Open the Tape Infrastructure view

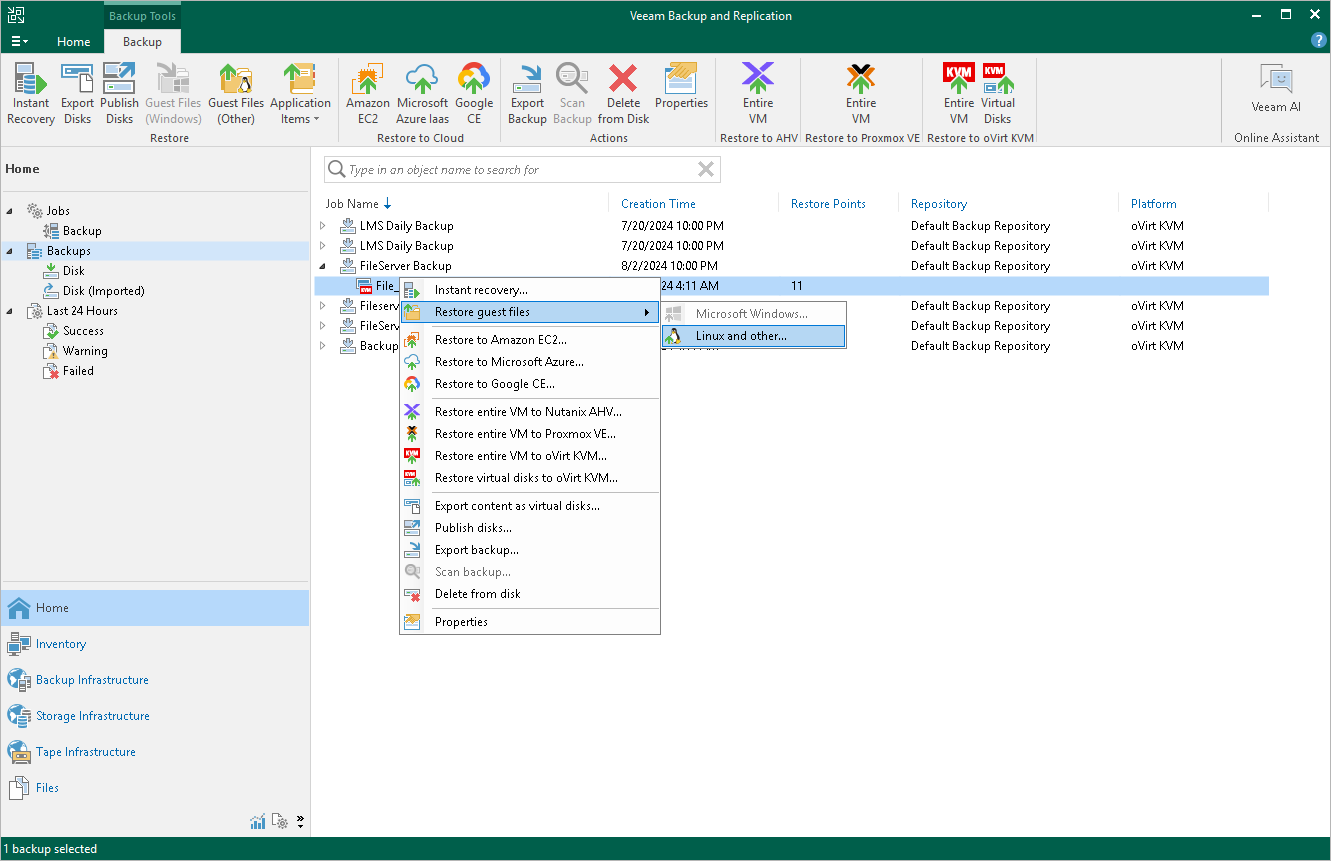click(x=155, y=752)
